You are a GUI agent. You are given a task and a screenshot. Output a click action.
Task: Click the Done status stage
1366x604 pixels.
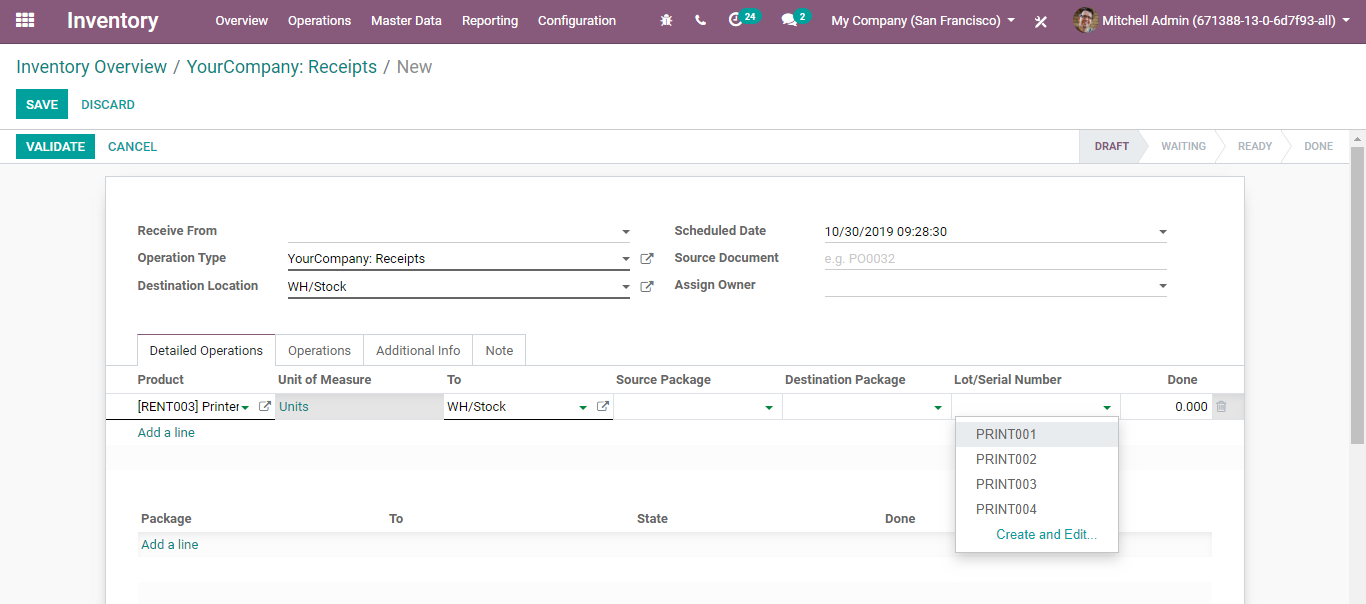coord(1318,146)
